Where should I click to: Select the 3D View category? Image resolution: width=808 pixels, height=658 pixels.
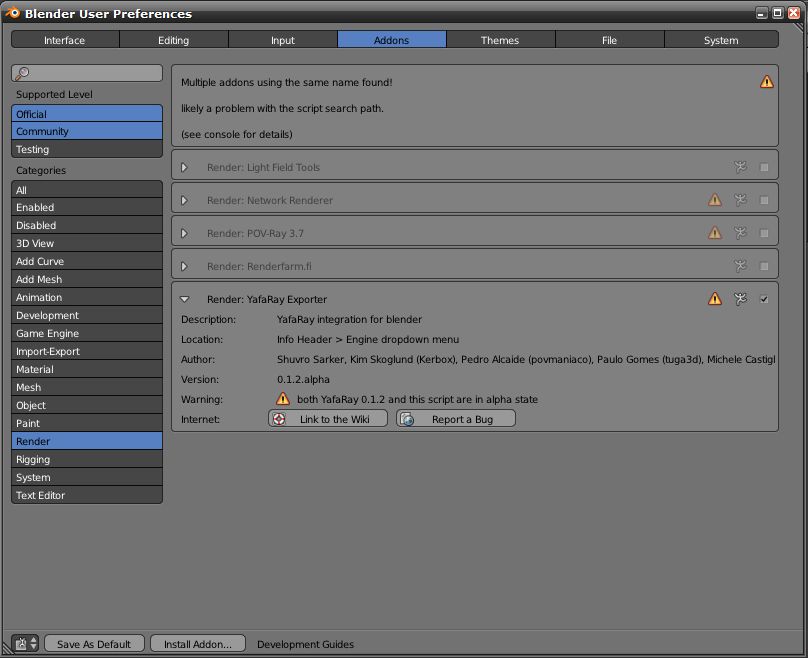click(x=87, y=243)
